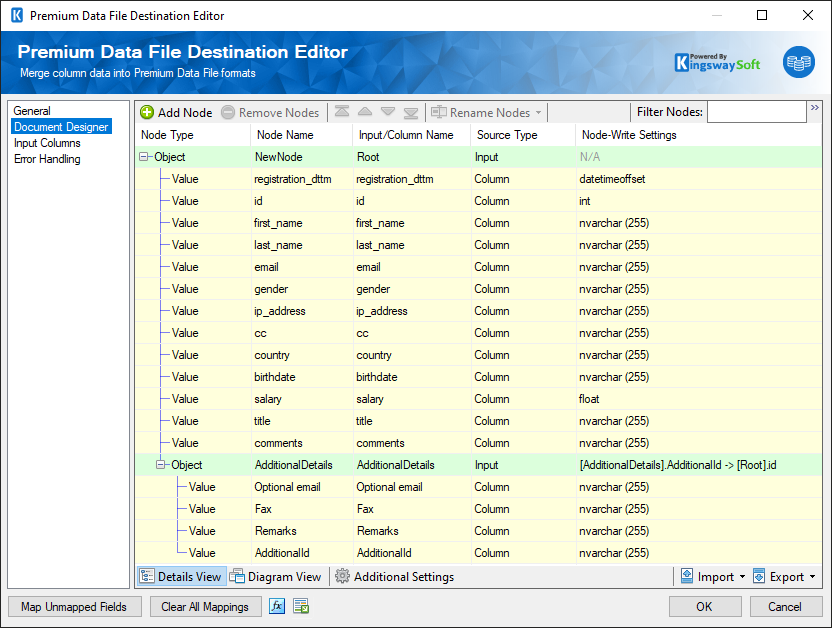Open the Rename Nodes dropdown arrow
Screen dimensions: 832x628
pyautogui.click(x=539, y=112)
